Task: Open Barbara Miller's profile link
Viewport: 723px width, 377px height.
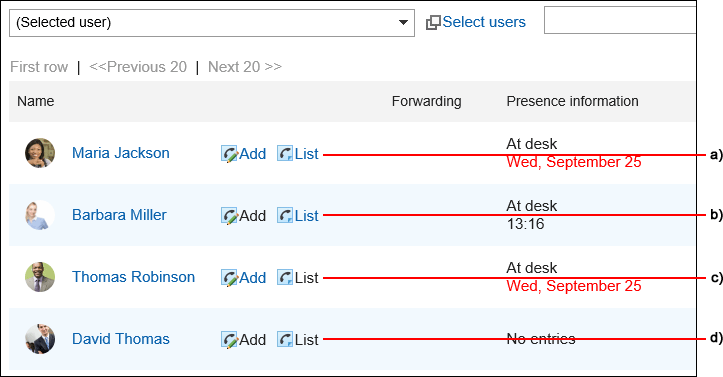Action: point(119,215)
